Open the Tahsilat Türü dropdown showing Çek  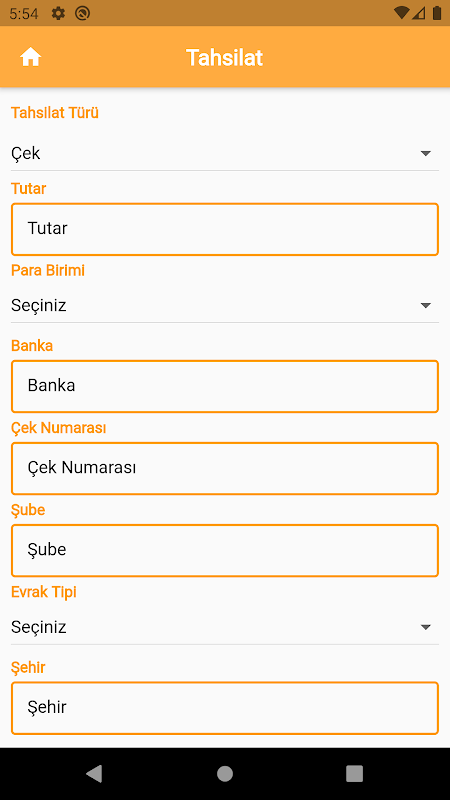pyautogui.click(x=224, y=153)
